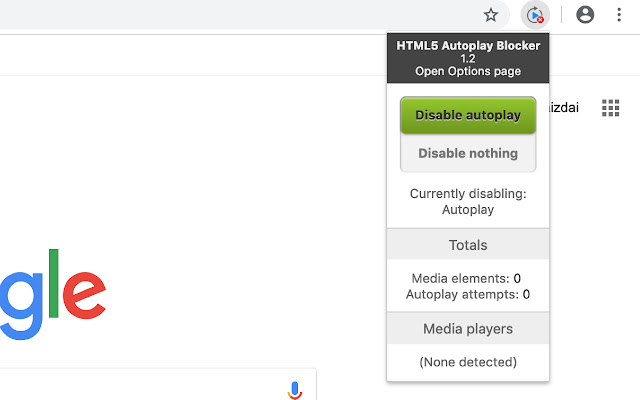Open the Chrome three-dot menu
Screen dimensions: 640x400
(x=619, y=15)
